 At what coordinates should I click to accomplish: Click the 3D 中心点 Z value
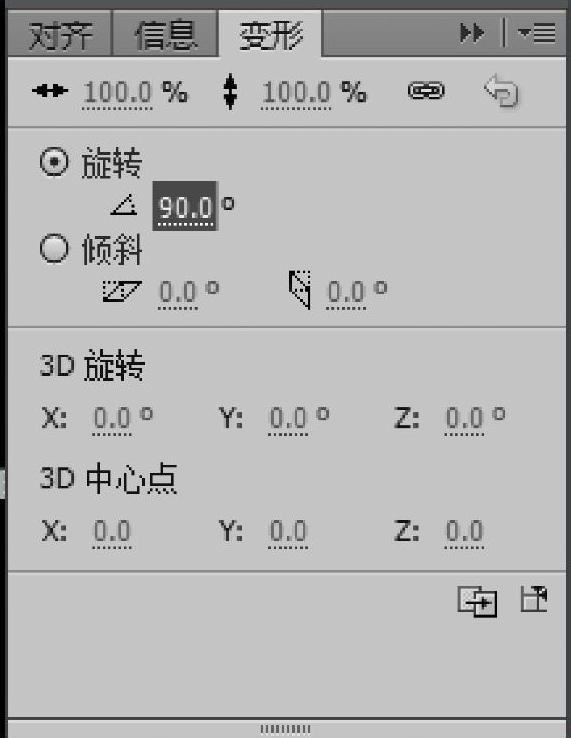pos(464,531)
